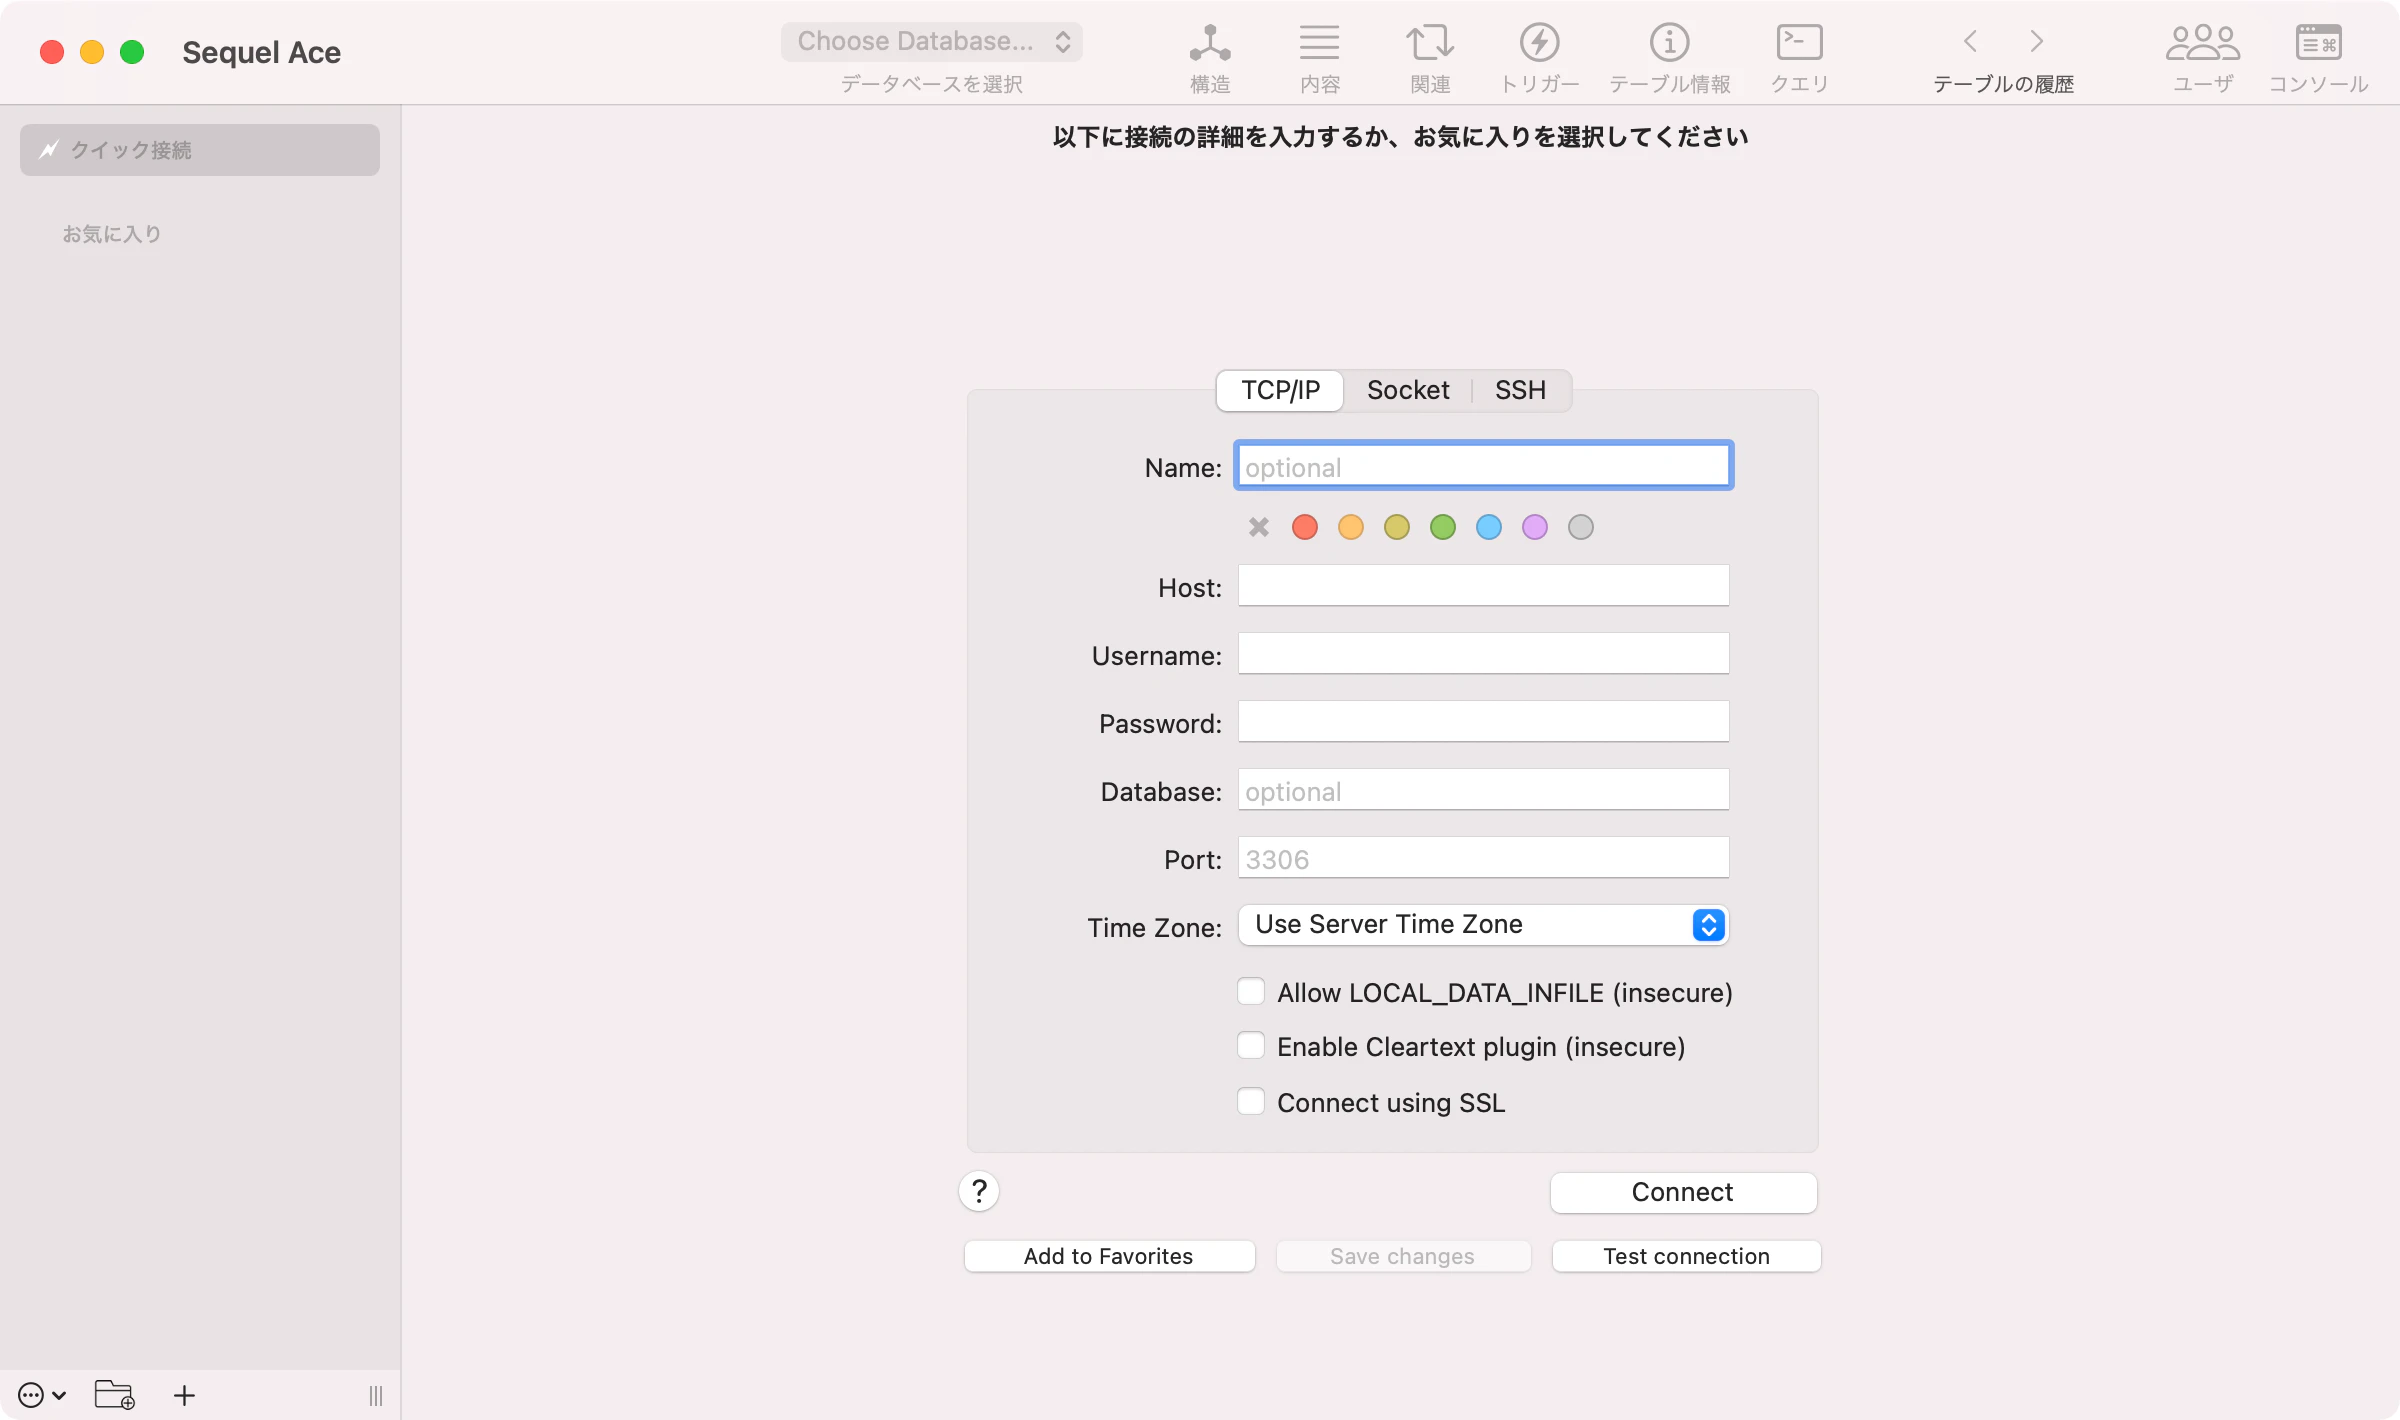Open the ellipsis actions menu in sidebar footer
The height and width of the screenshot is (1420, 2400).
tap(42, 1395)
